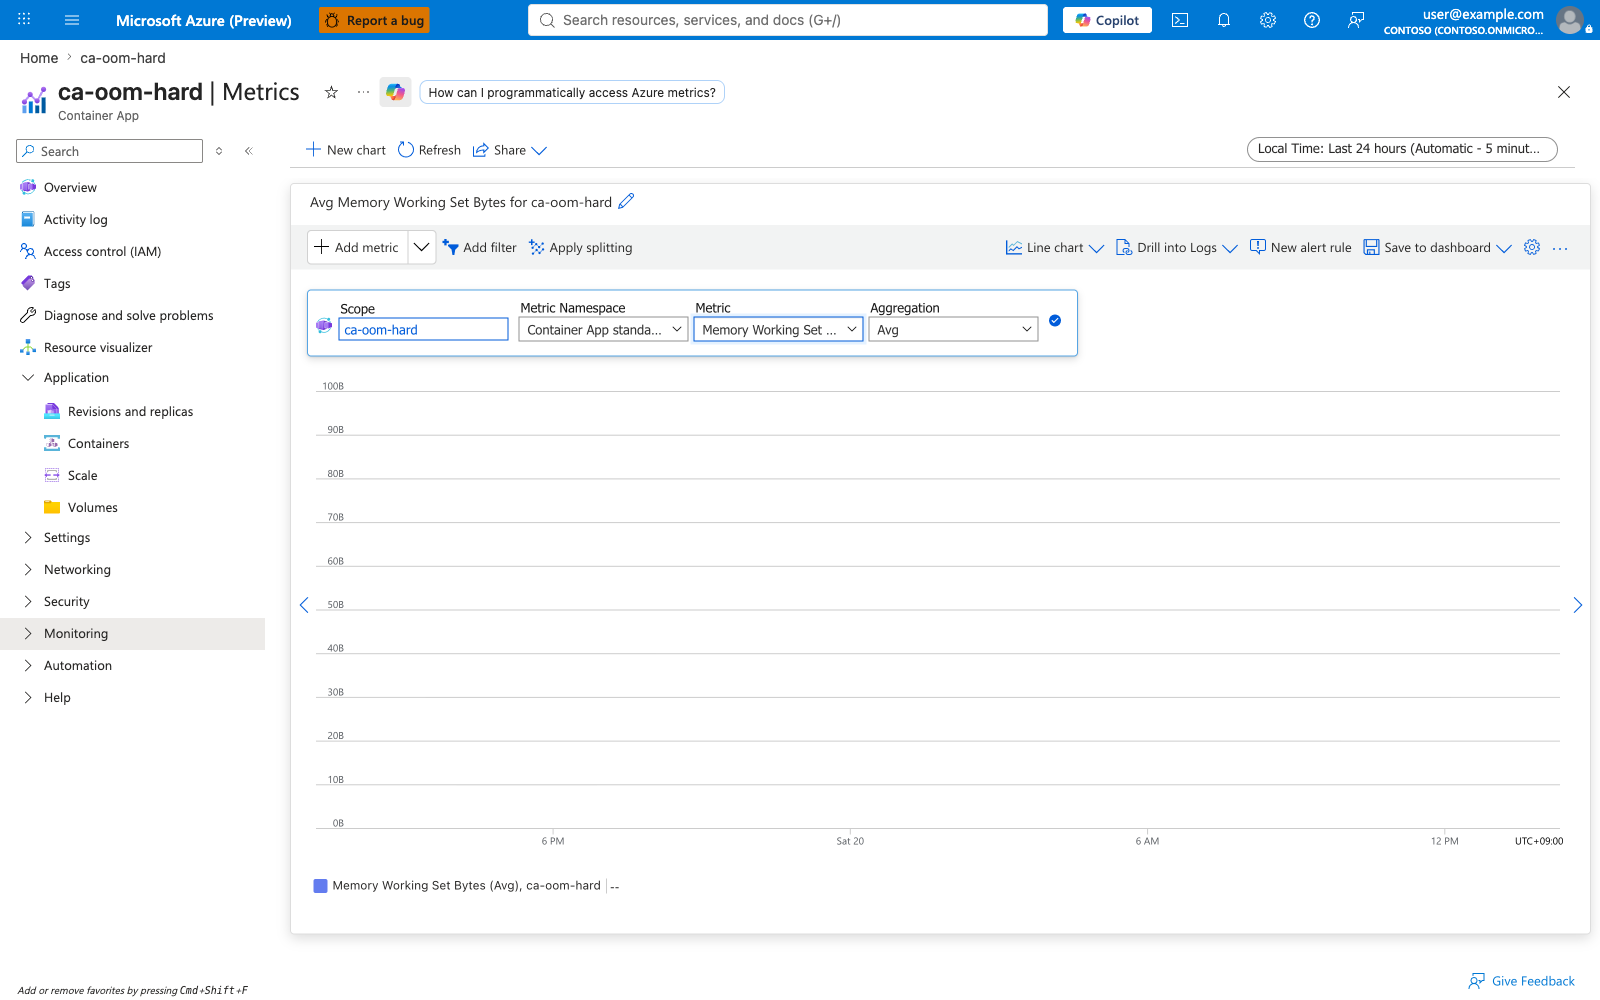This screenshot has width=1600, height=1000.
Task: Open the Metric dropdown Memory Working Set
Action: (778, 330)
